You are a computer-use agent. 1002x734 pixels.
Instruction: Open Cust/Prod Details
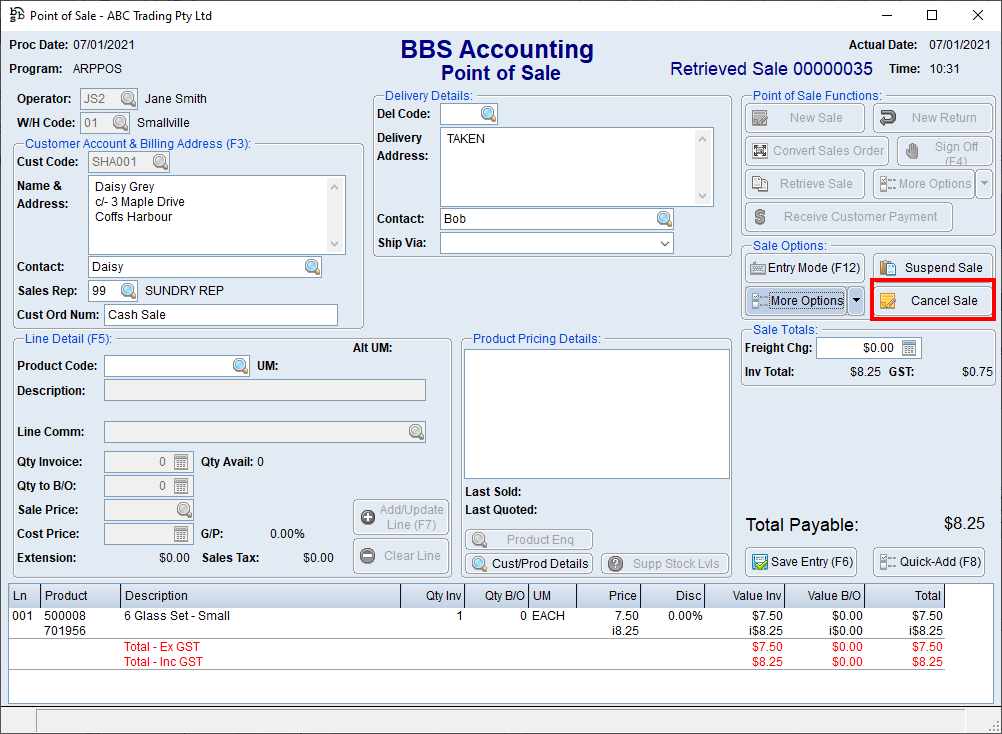pyautogui.click(x=529, y=564)
